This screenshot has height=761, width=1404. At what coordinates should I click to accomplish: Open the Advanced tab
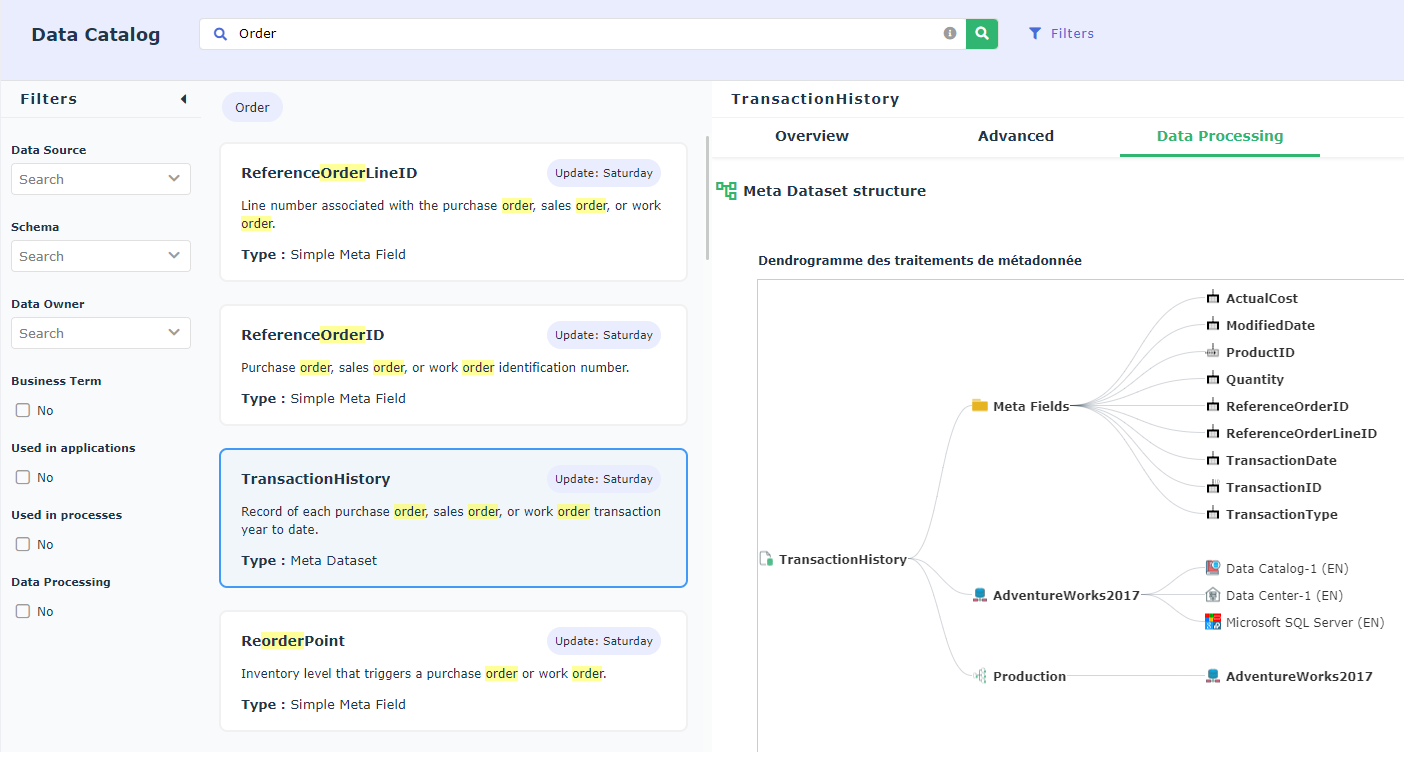(1015, 136)
